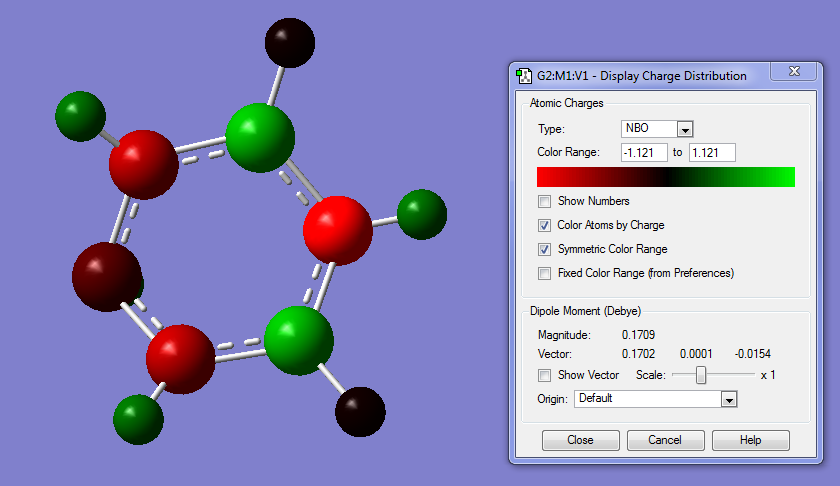
Task: Select the dark green atom at the upper left
Action: click(x=80, y=116)
